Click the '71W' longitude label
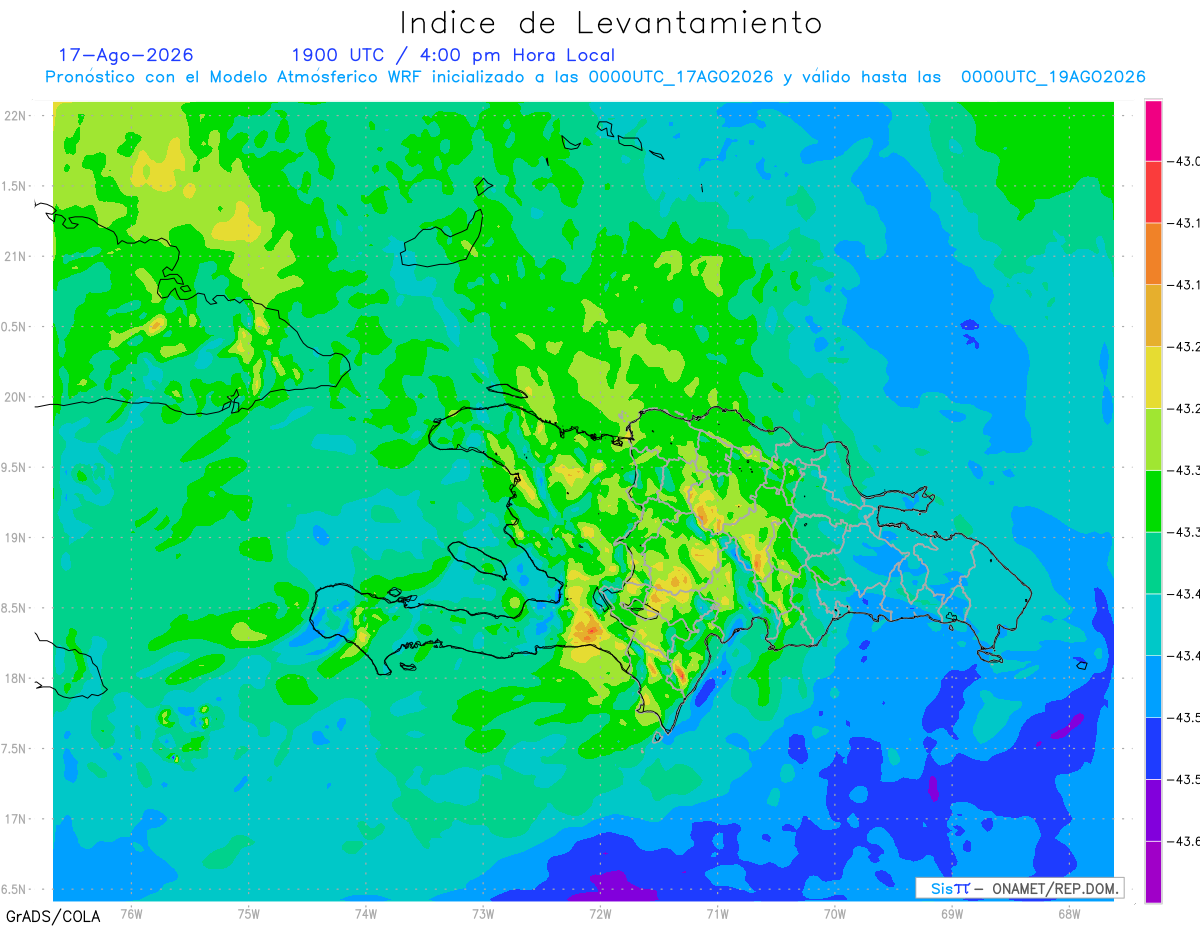This screenshot has height=927, width=1200. coord(717,912)
